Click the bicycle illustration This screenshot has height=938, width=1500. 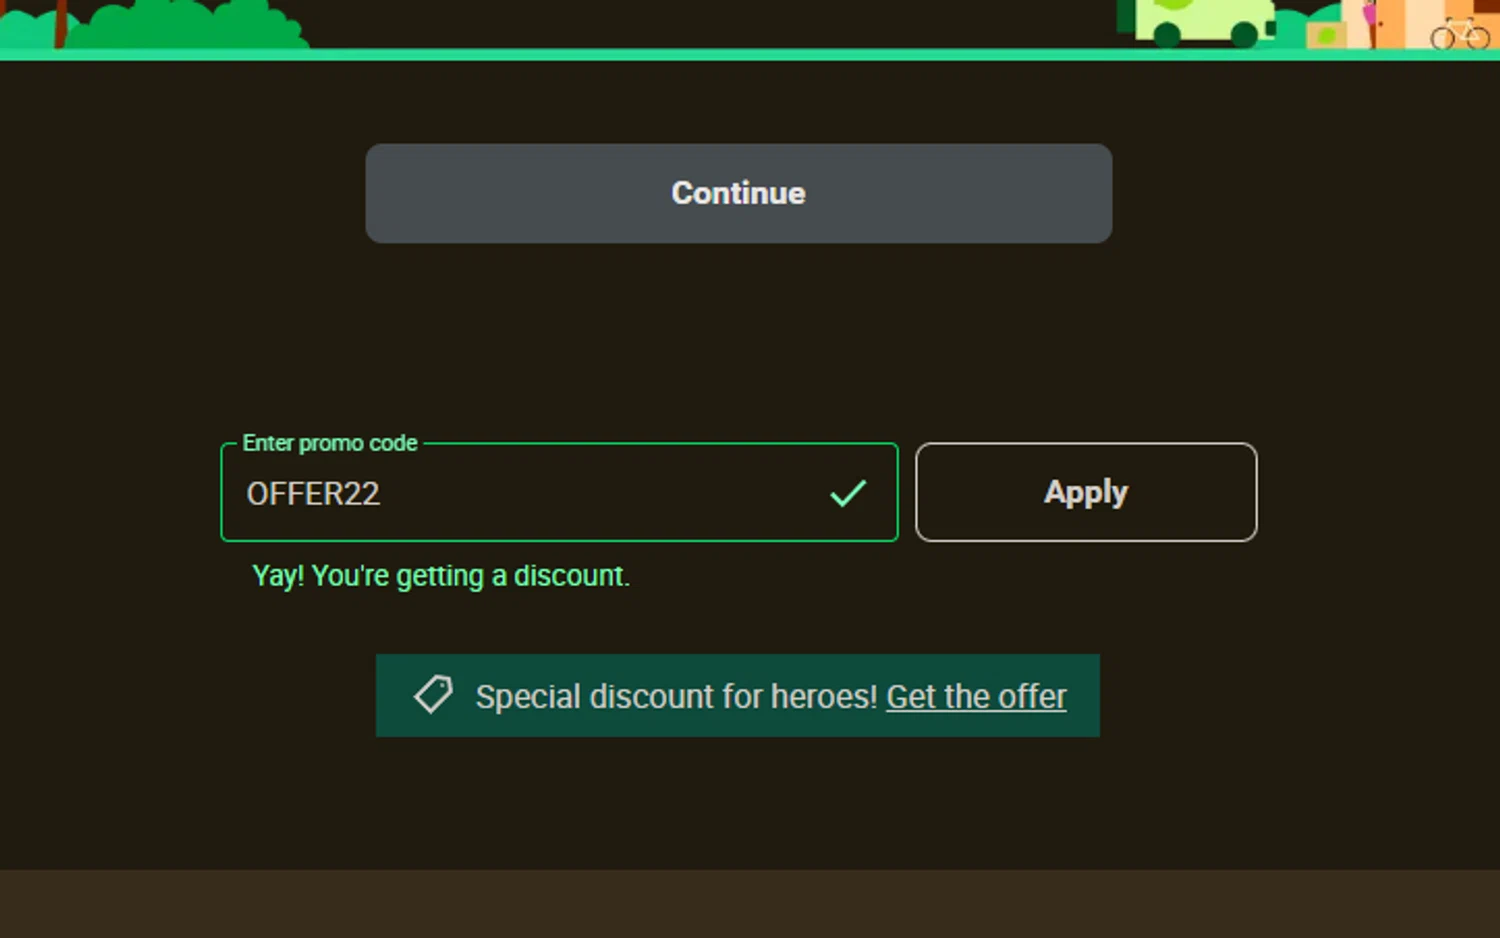(1460, 34)
